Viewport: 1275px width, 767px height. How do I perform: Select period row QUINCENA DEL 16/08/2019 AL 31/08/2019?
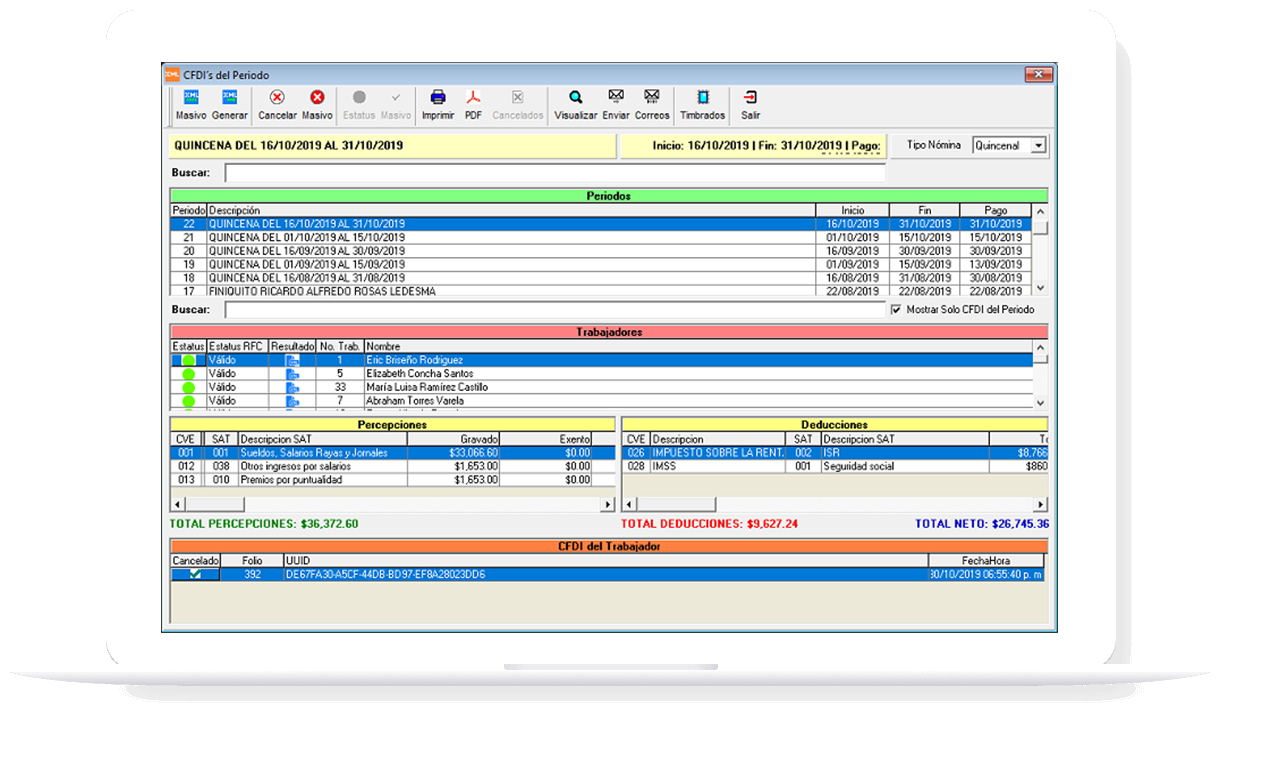click(x=600, y=278)
